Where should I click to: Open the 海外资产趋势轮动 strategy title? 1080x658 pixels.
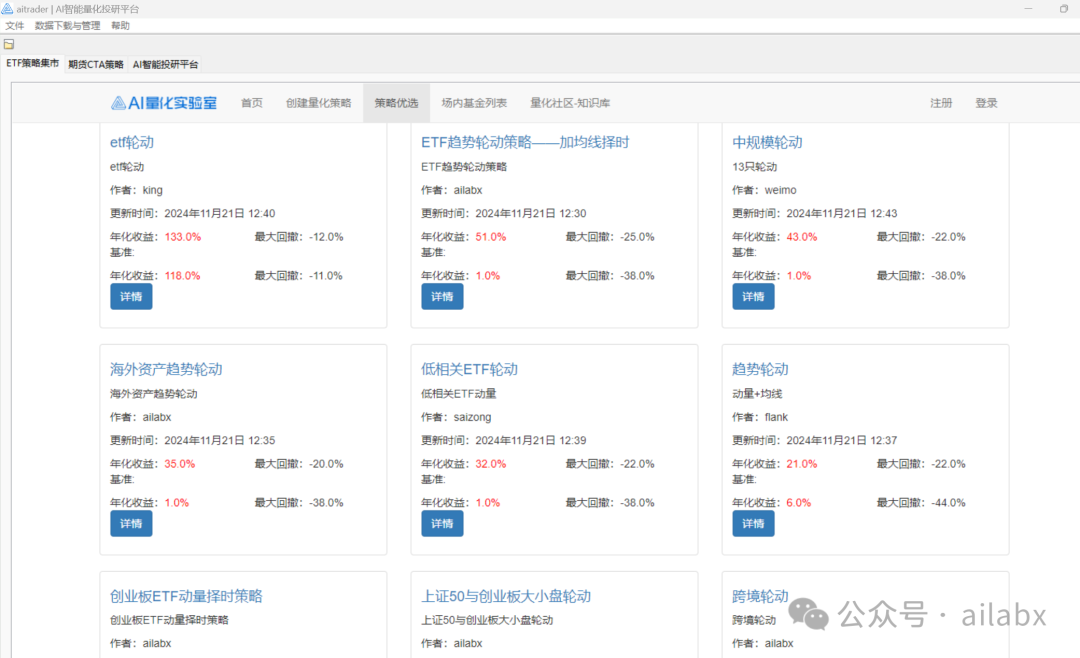[166, 369]
